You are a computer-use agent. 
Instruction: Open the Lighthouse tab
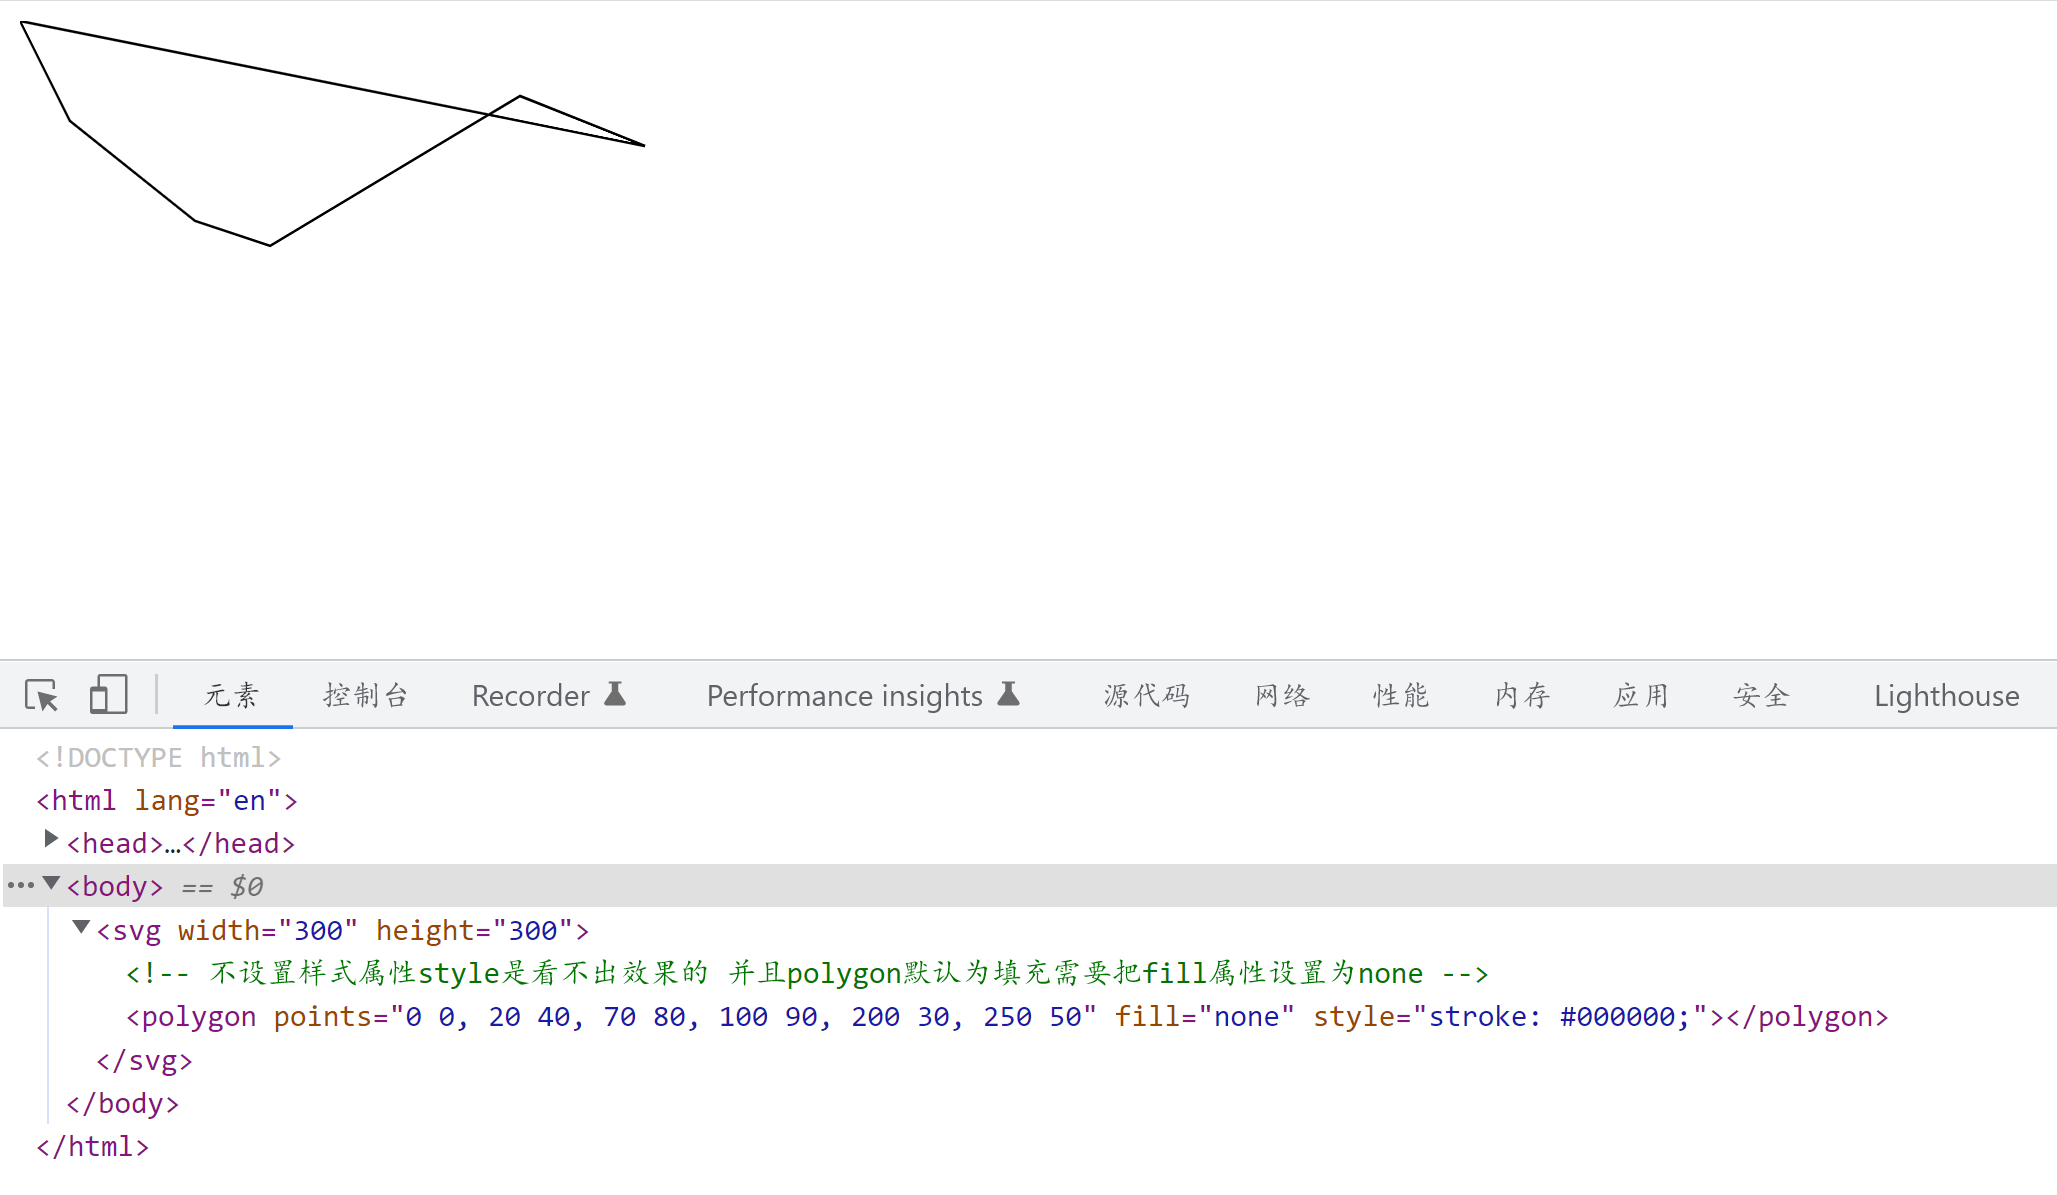[x=1946, y=696]
